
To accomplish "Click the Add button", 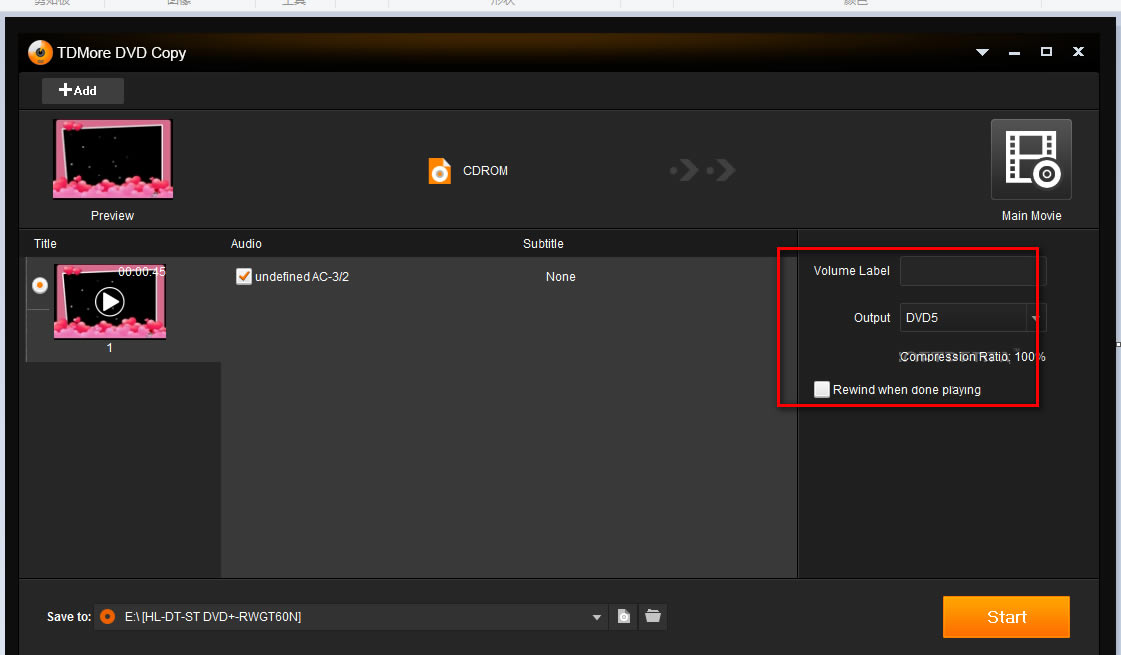I will [82, 90].
